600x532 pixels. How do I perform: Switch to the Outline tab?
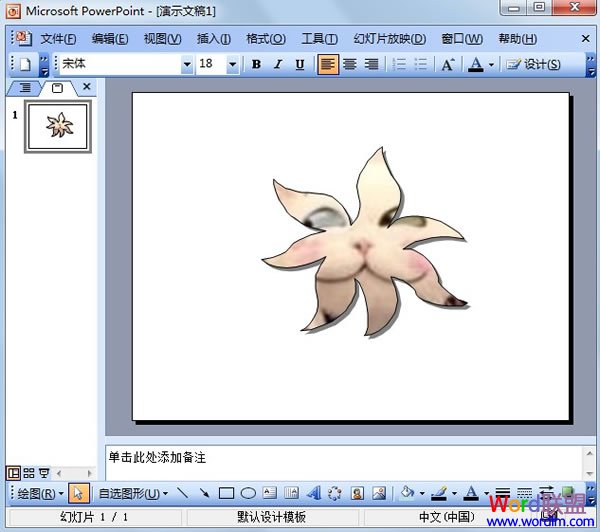(x=25, y=88)
